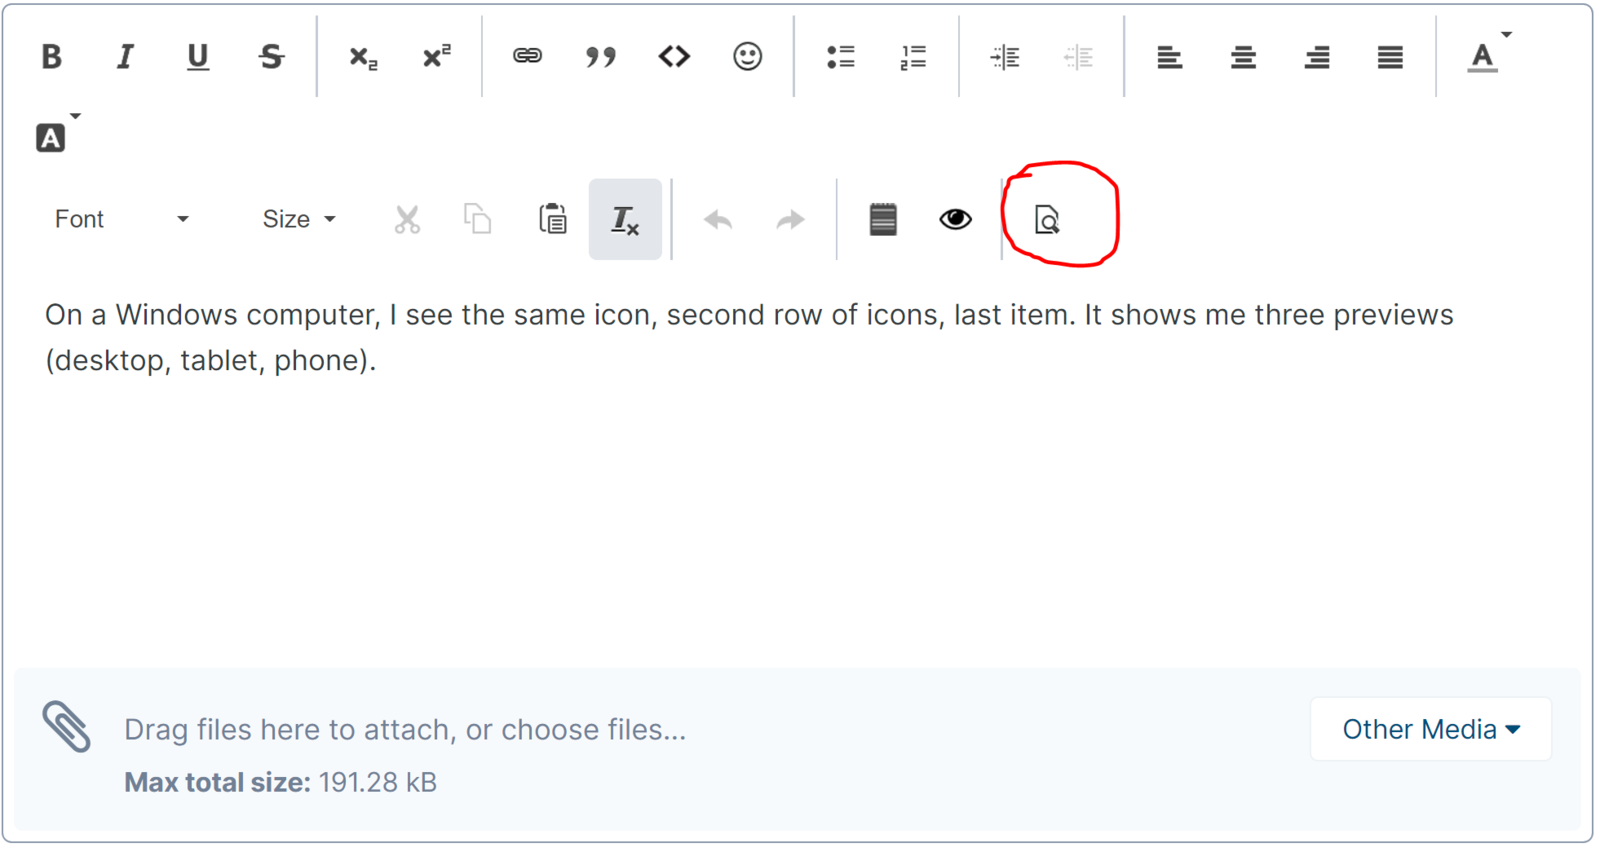Open the background color picker
The height and width of the screenshot is (852, 1600).
(51, 138)
